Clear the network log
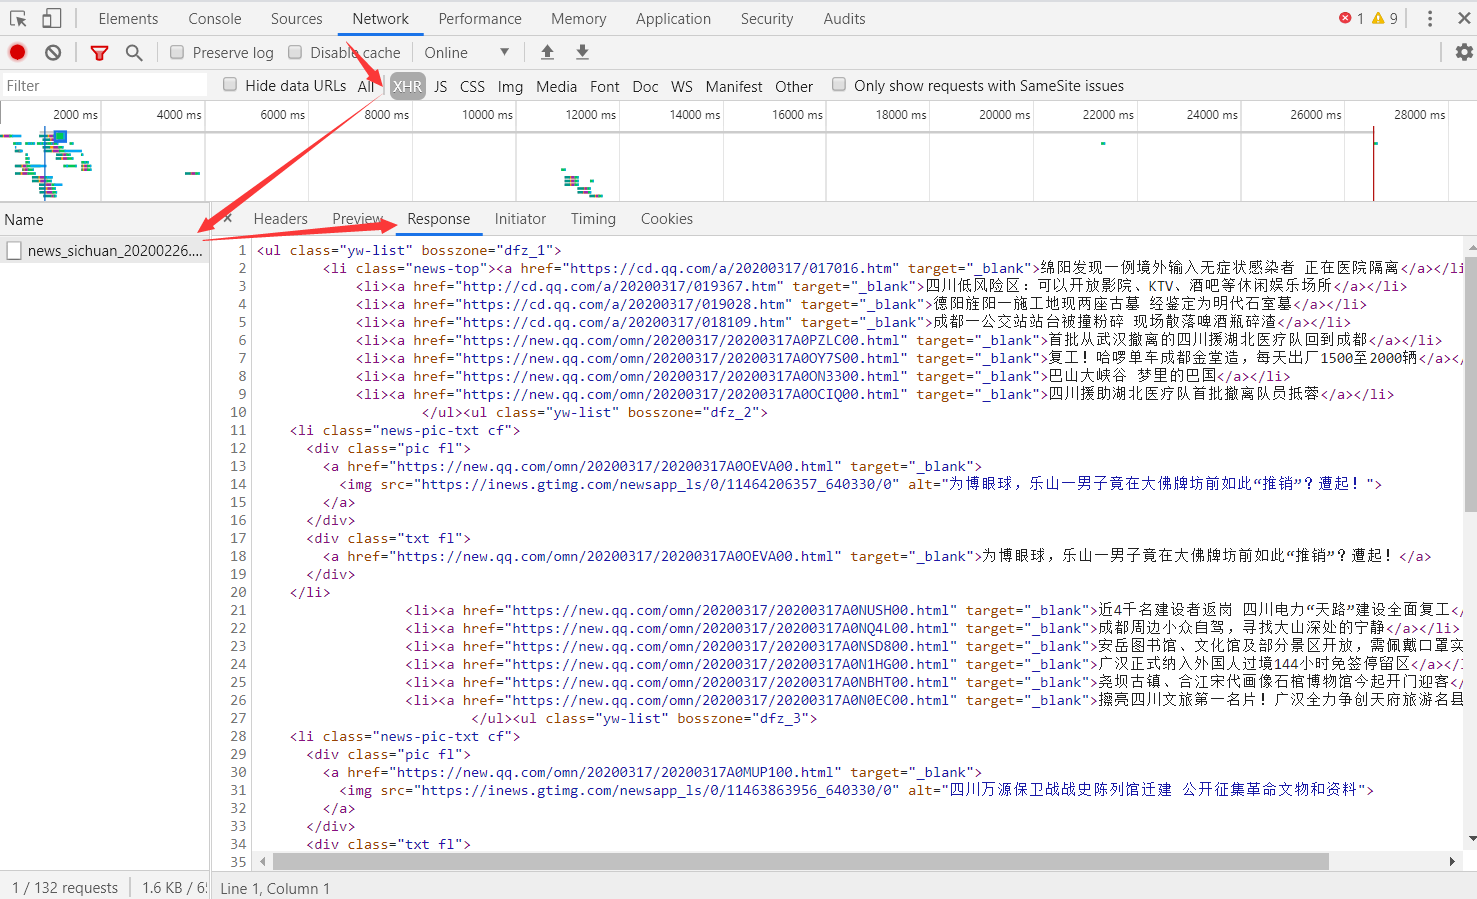 tap(53, 53)
